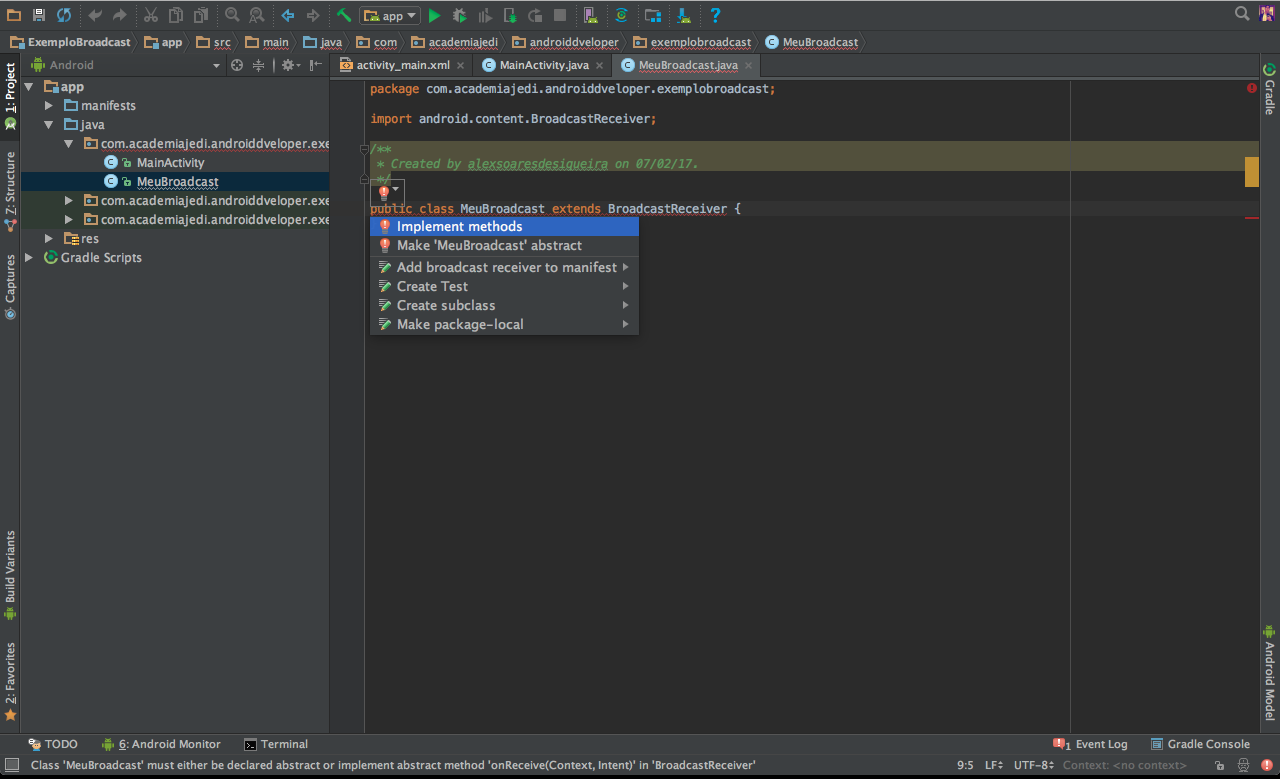The height and width of the screenshot is (779, 1280).
Task: Expand the manifests folder in project tree
Action: (x=49, y=105)
